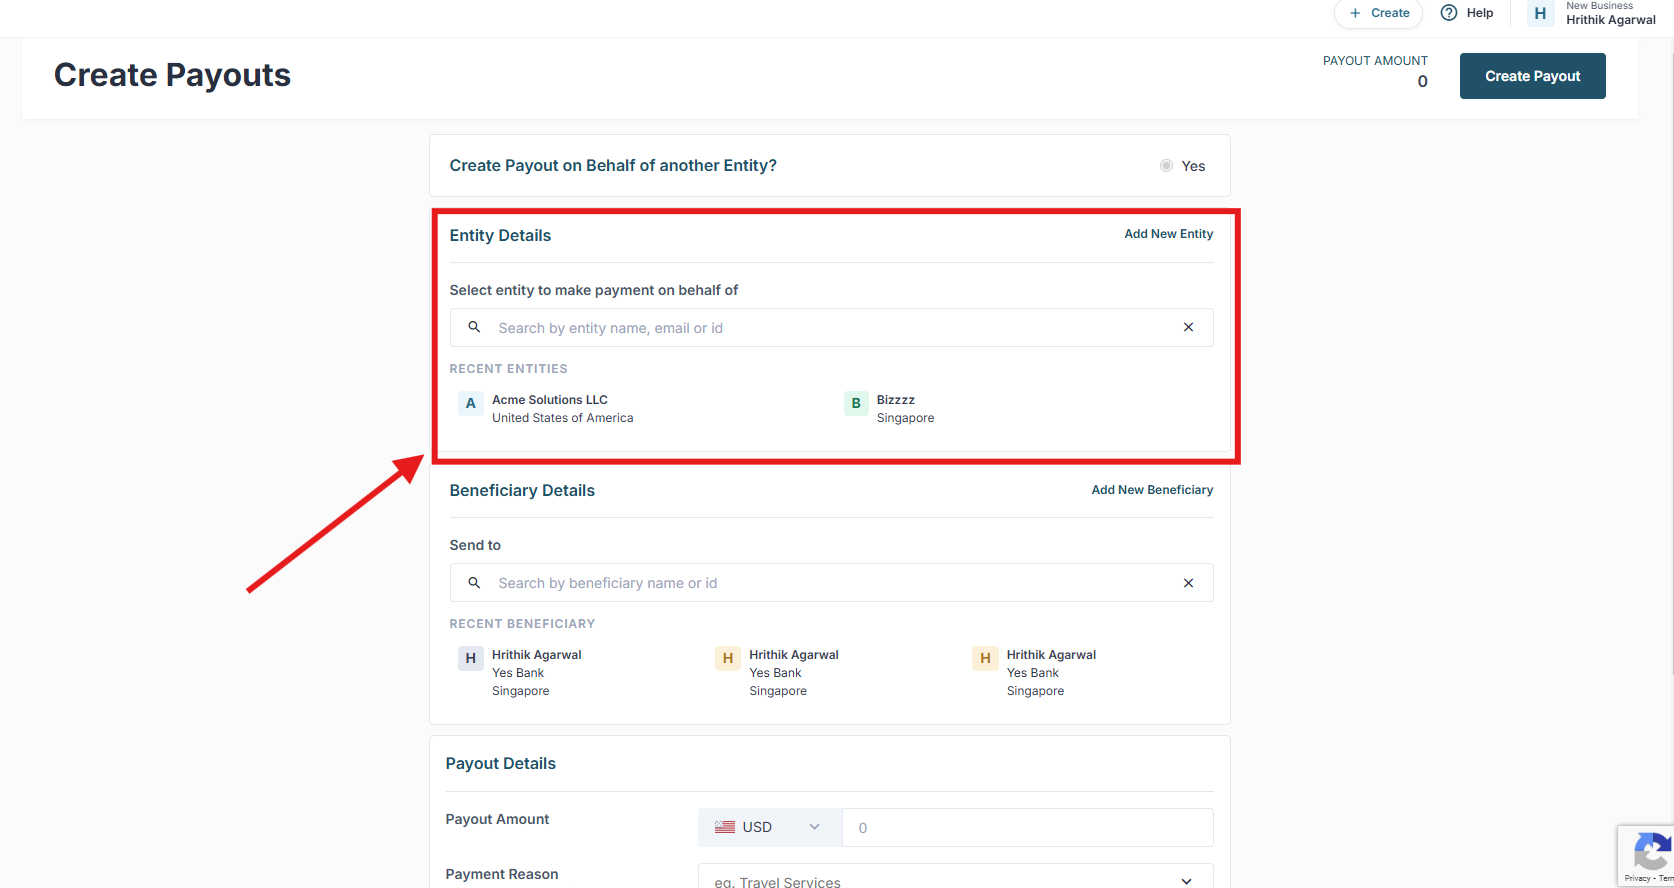Click the Payout Details section title
1674x888 pixels.
point(501,763)
